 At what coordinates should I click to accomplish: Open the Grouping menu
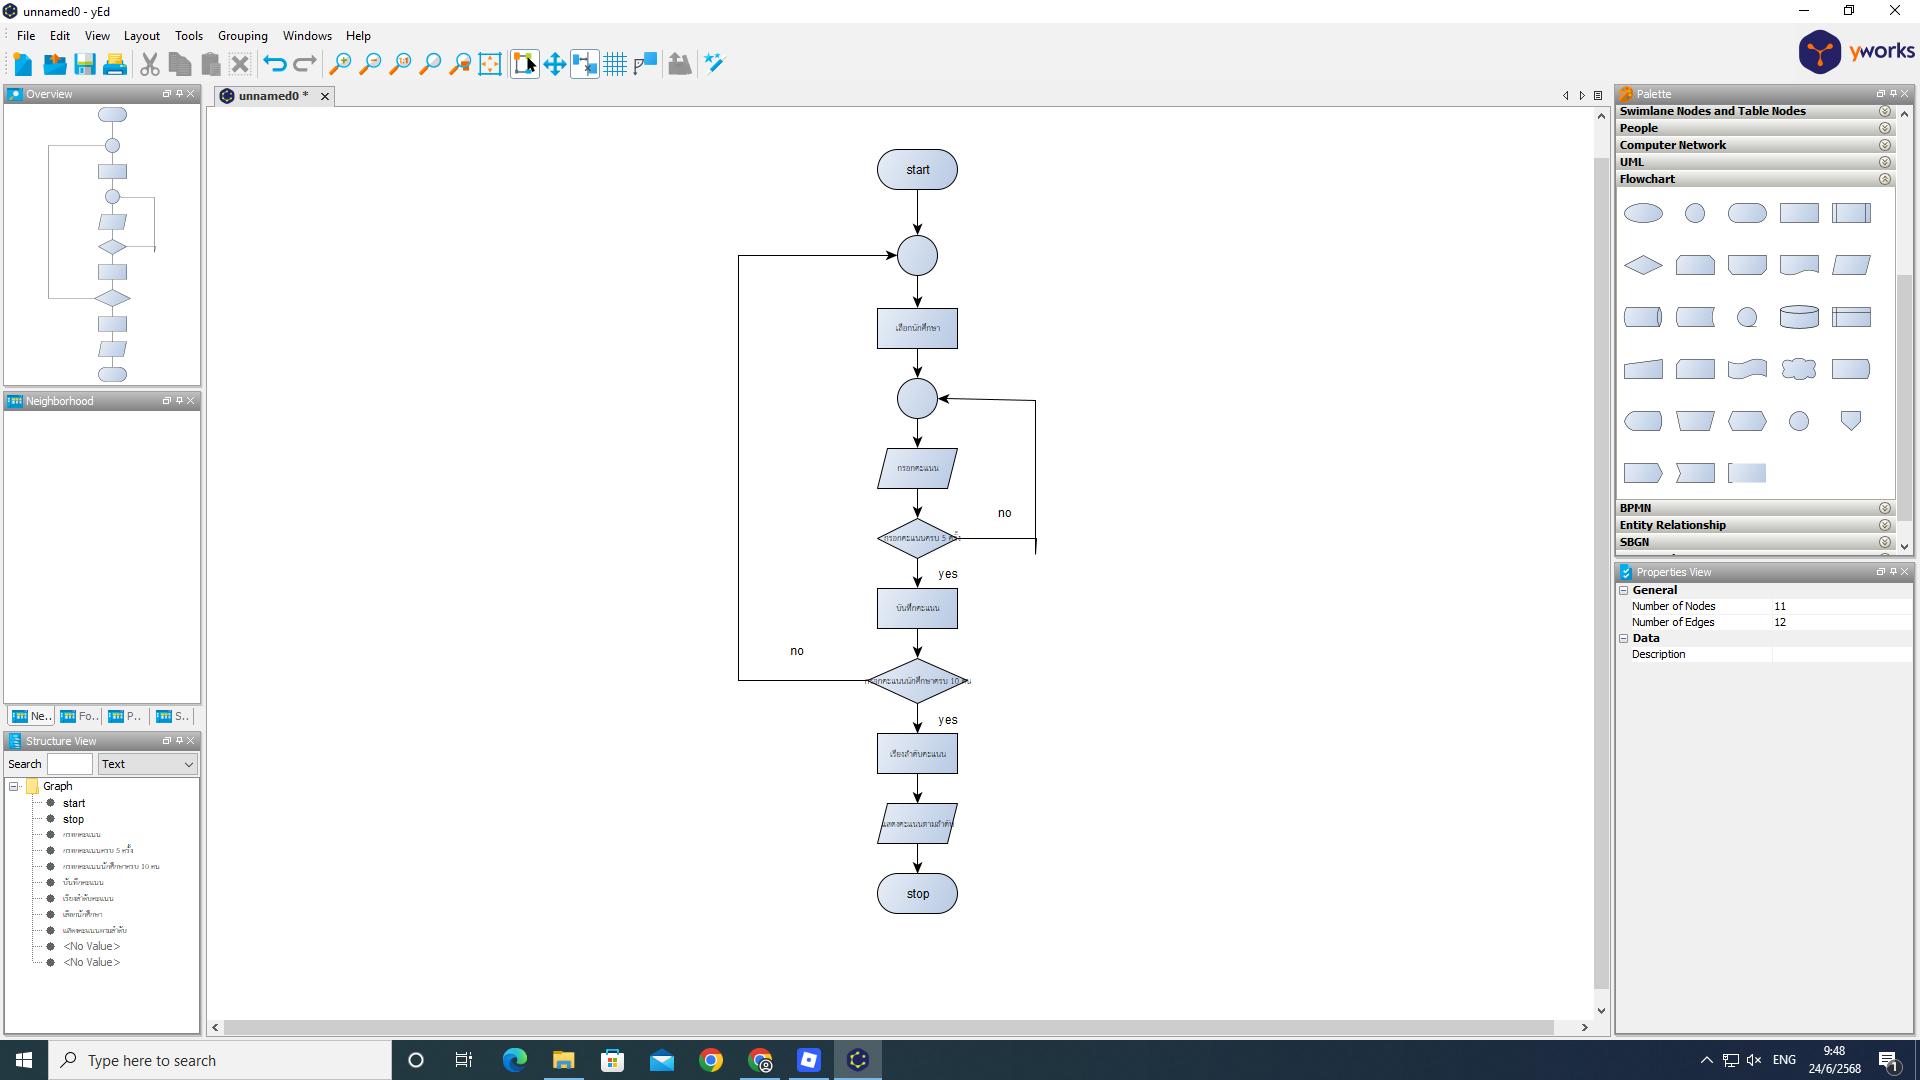click(243, 36)
